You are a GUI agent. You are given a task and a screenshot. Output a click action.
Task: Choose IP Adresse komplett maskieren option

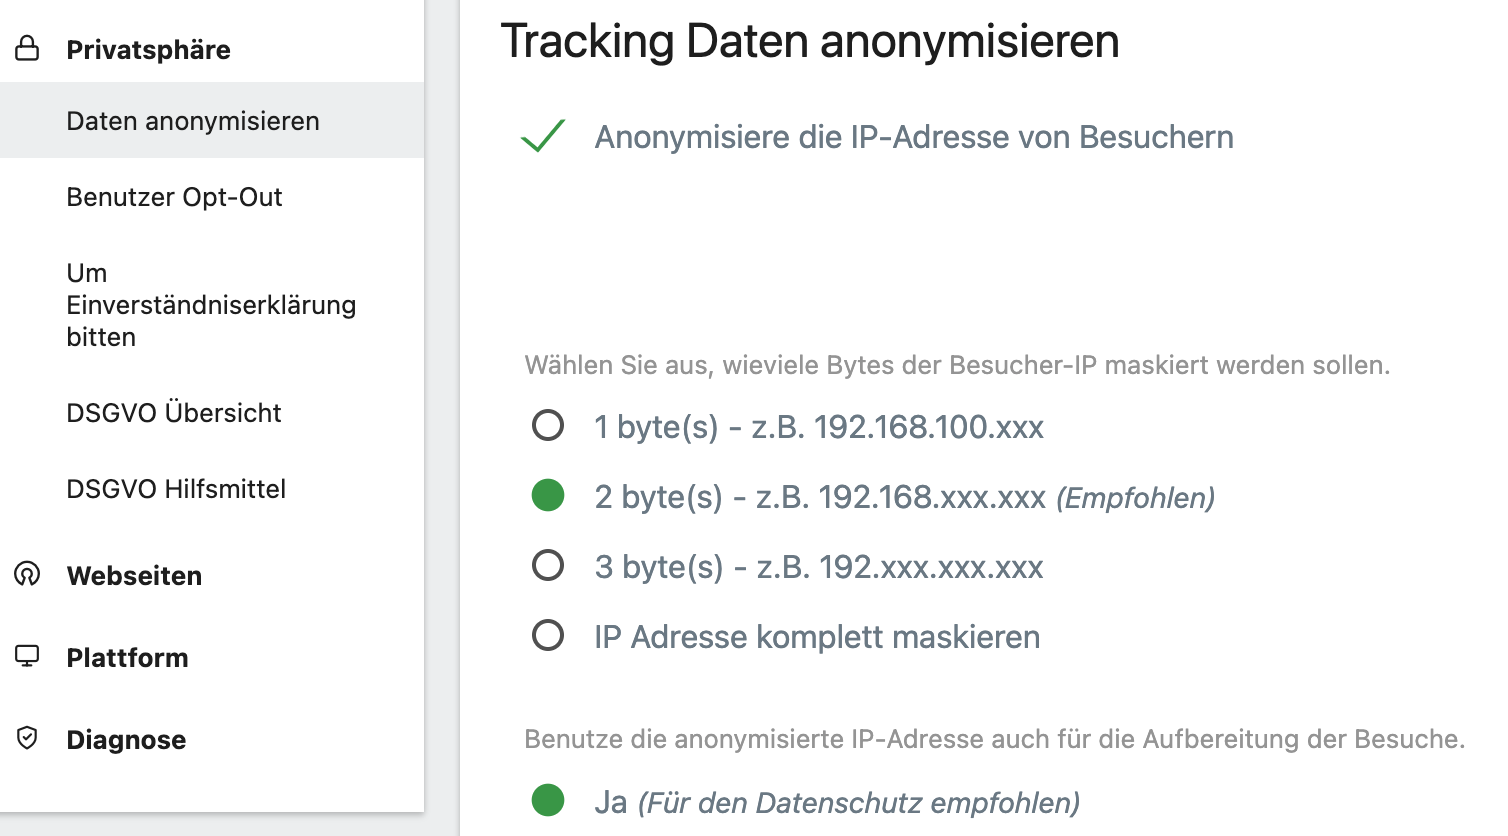(x=548, y=636)
